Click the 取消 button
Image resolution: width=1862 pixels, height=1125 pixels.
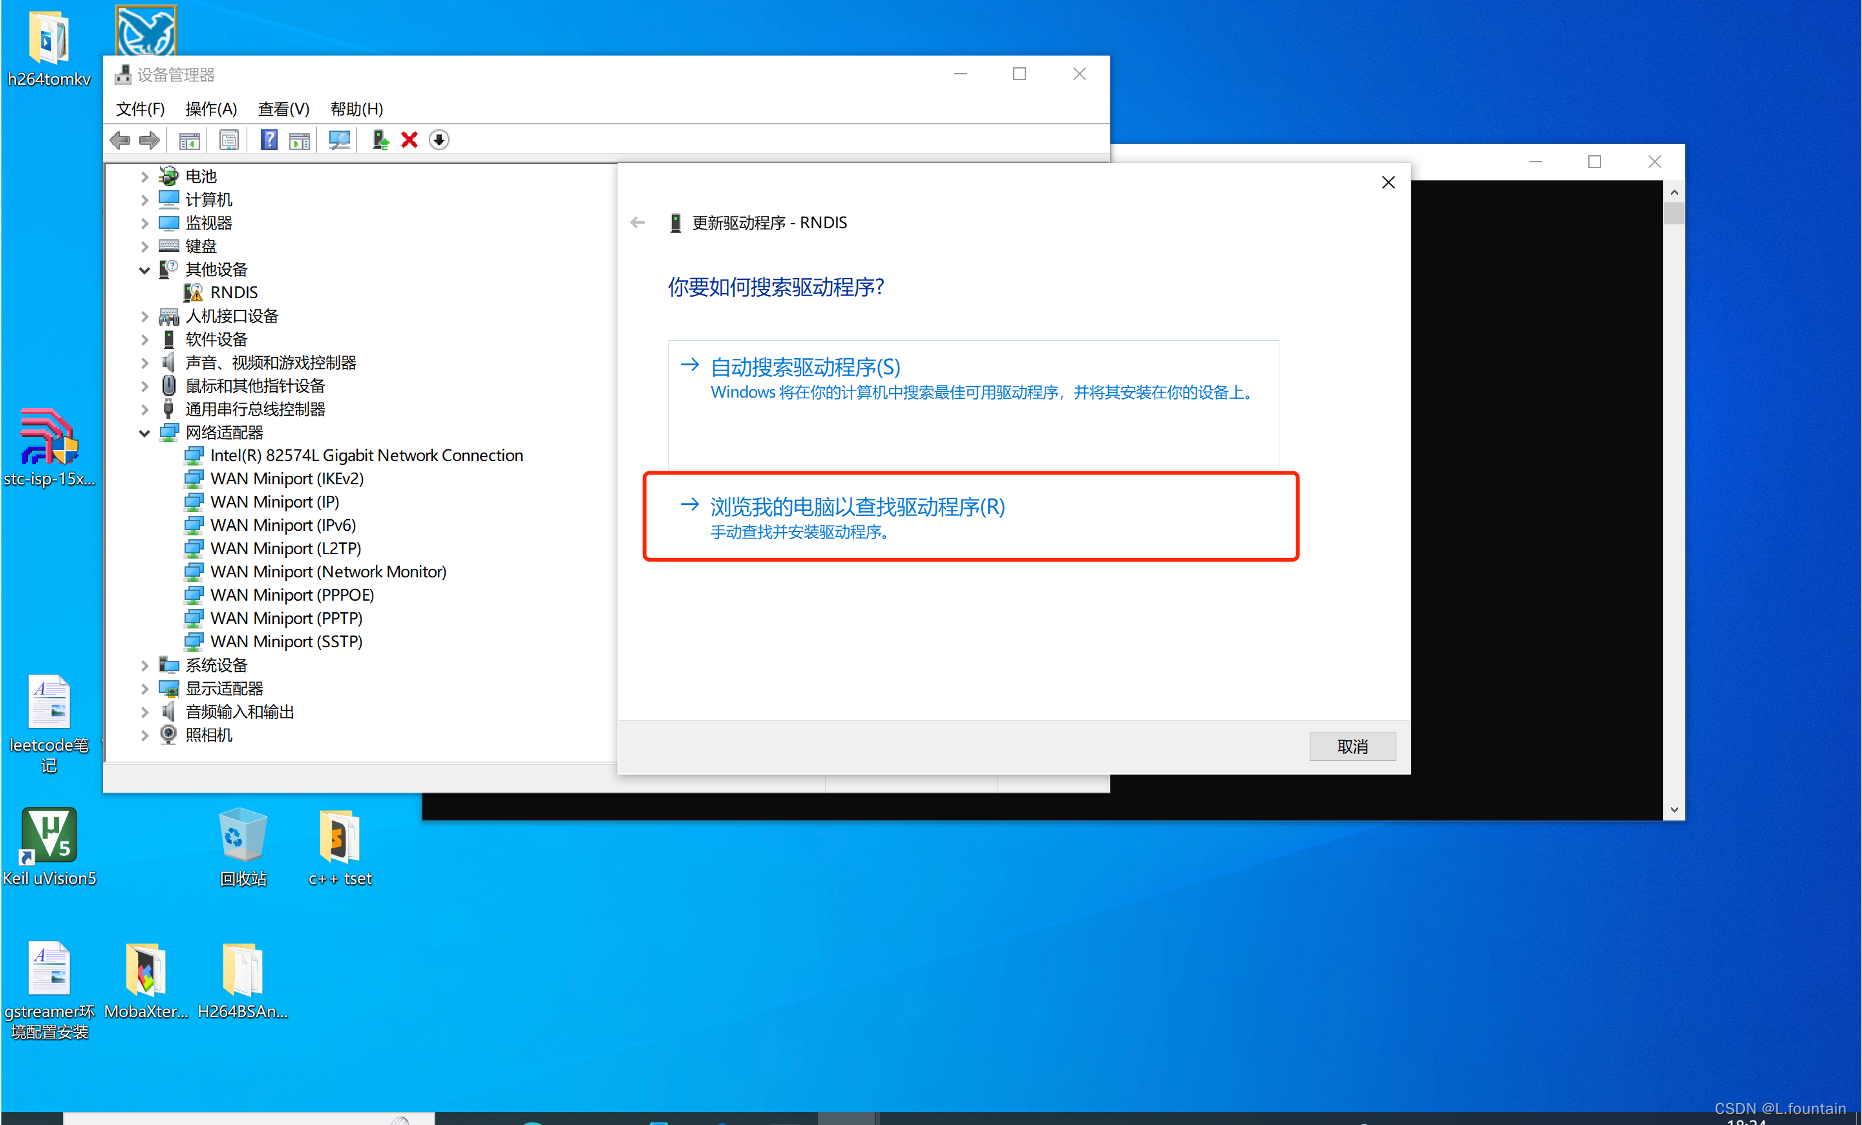pyautogui.click(x=1352, y=747)
